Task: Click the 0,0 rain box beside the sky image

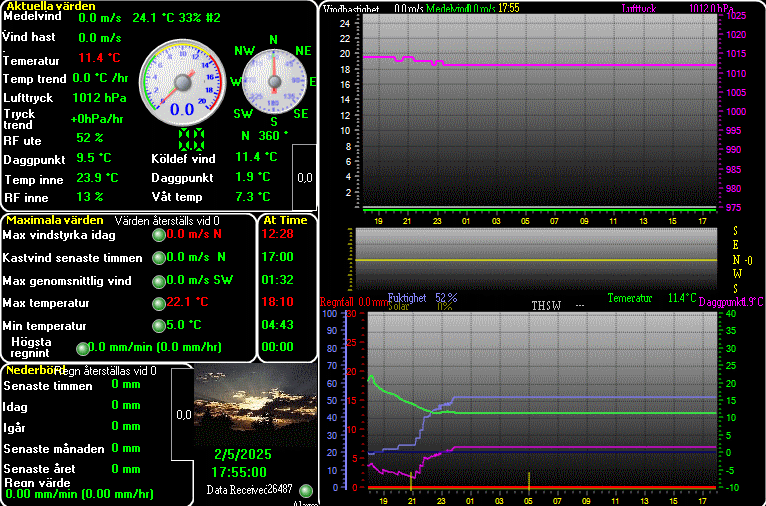Action: [184, 415]
